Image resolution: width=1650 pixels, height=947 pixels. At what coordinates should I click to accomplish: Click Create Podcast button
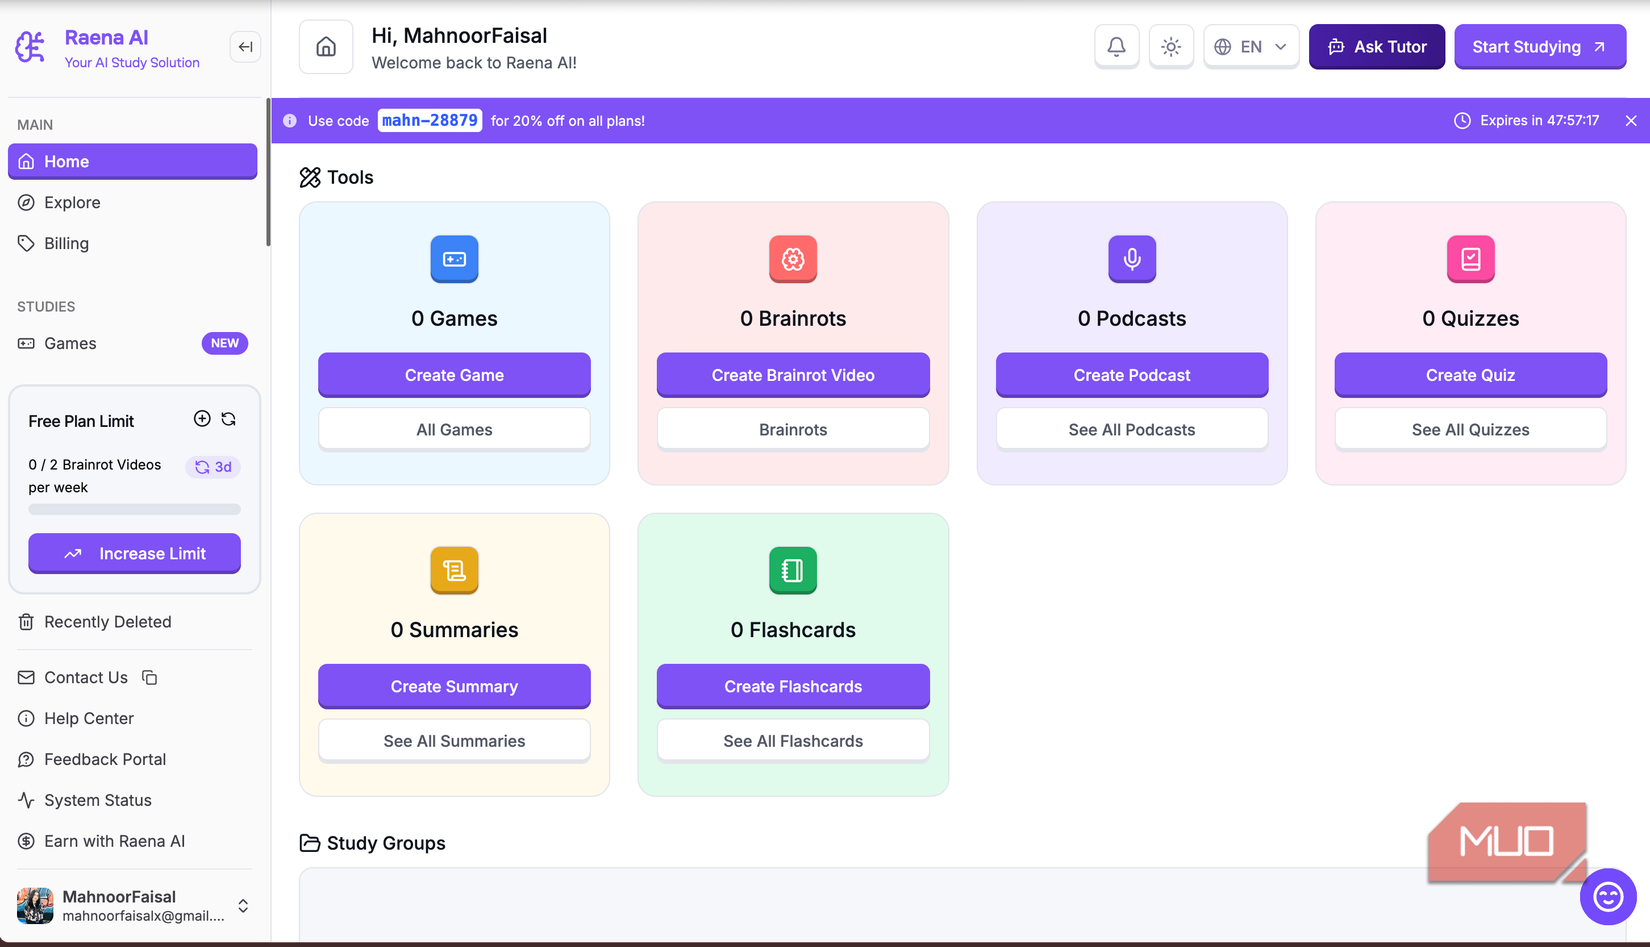pos(1132,375)
